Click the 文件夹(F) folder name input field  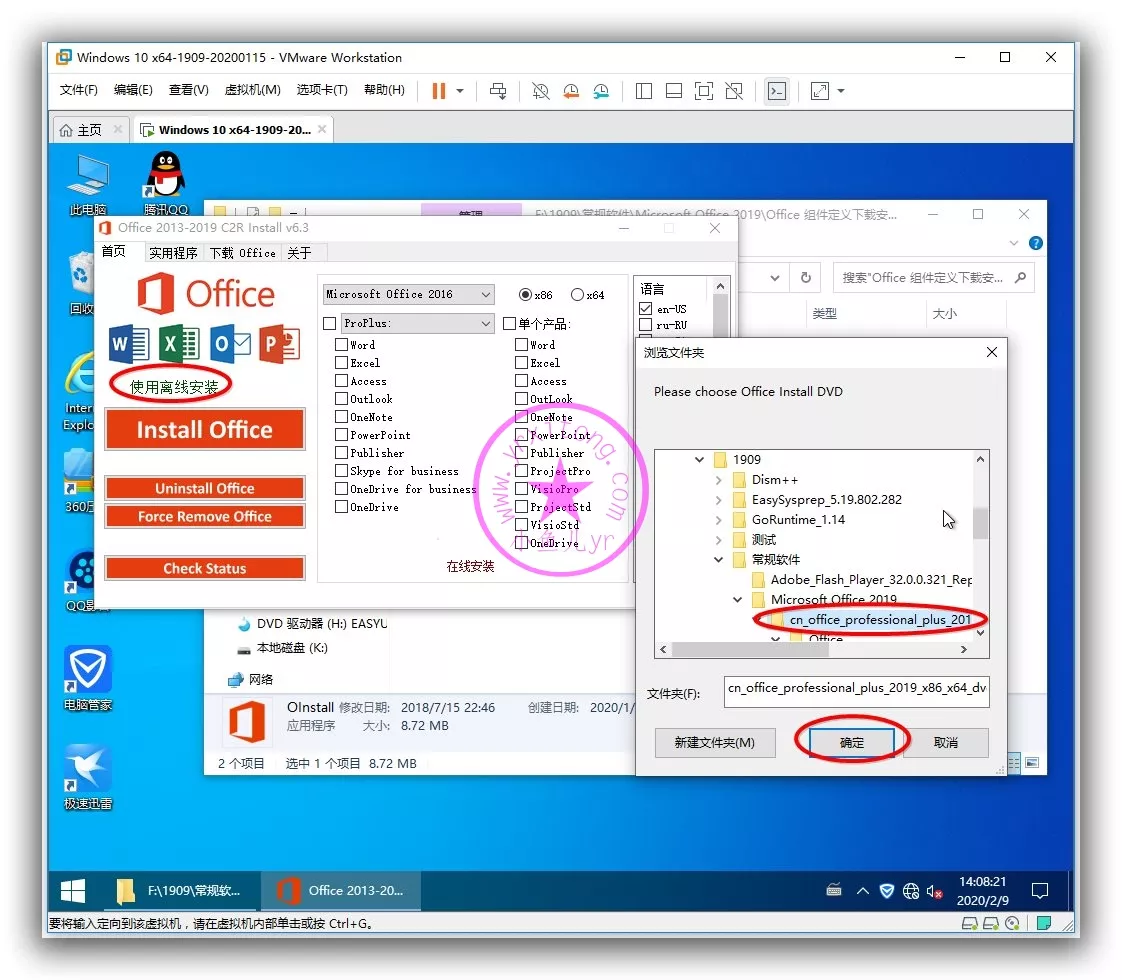856,689
